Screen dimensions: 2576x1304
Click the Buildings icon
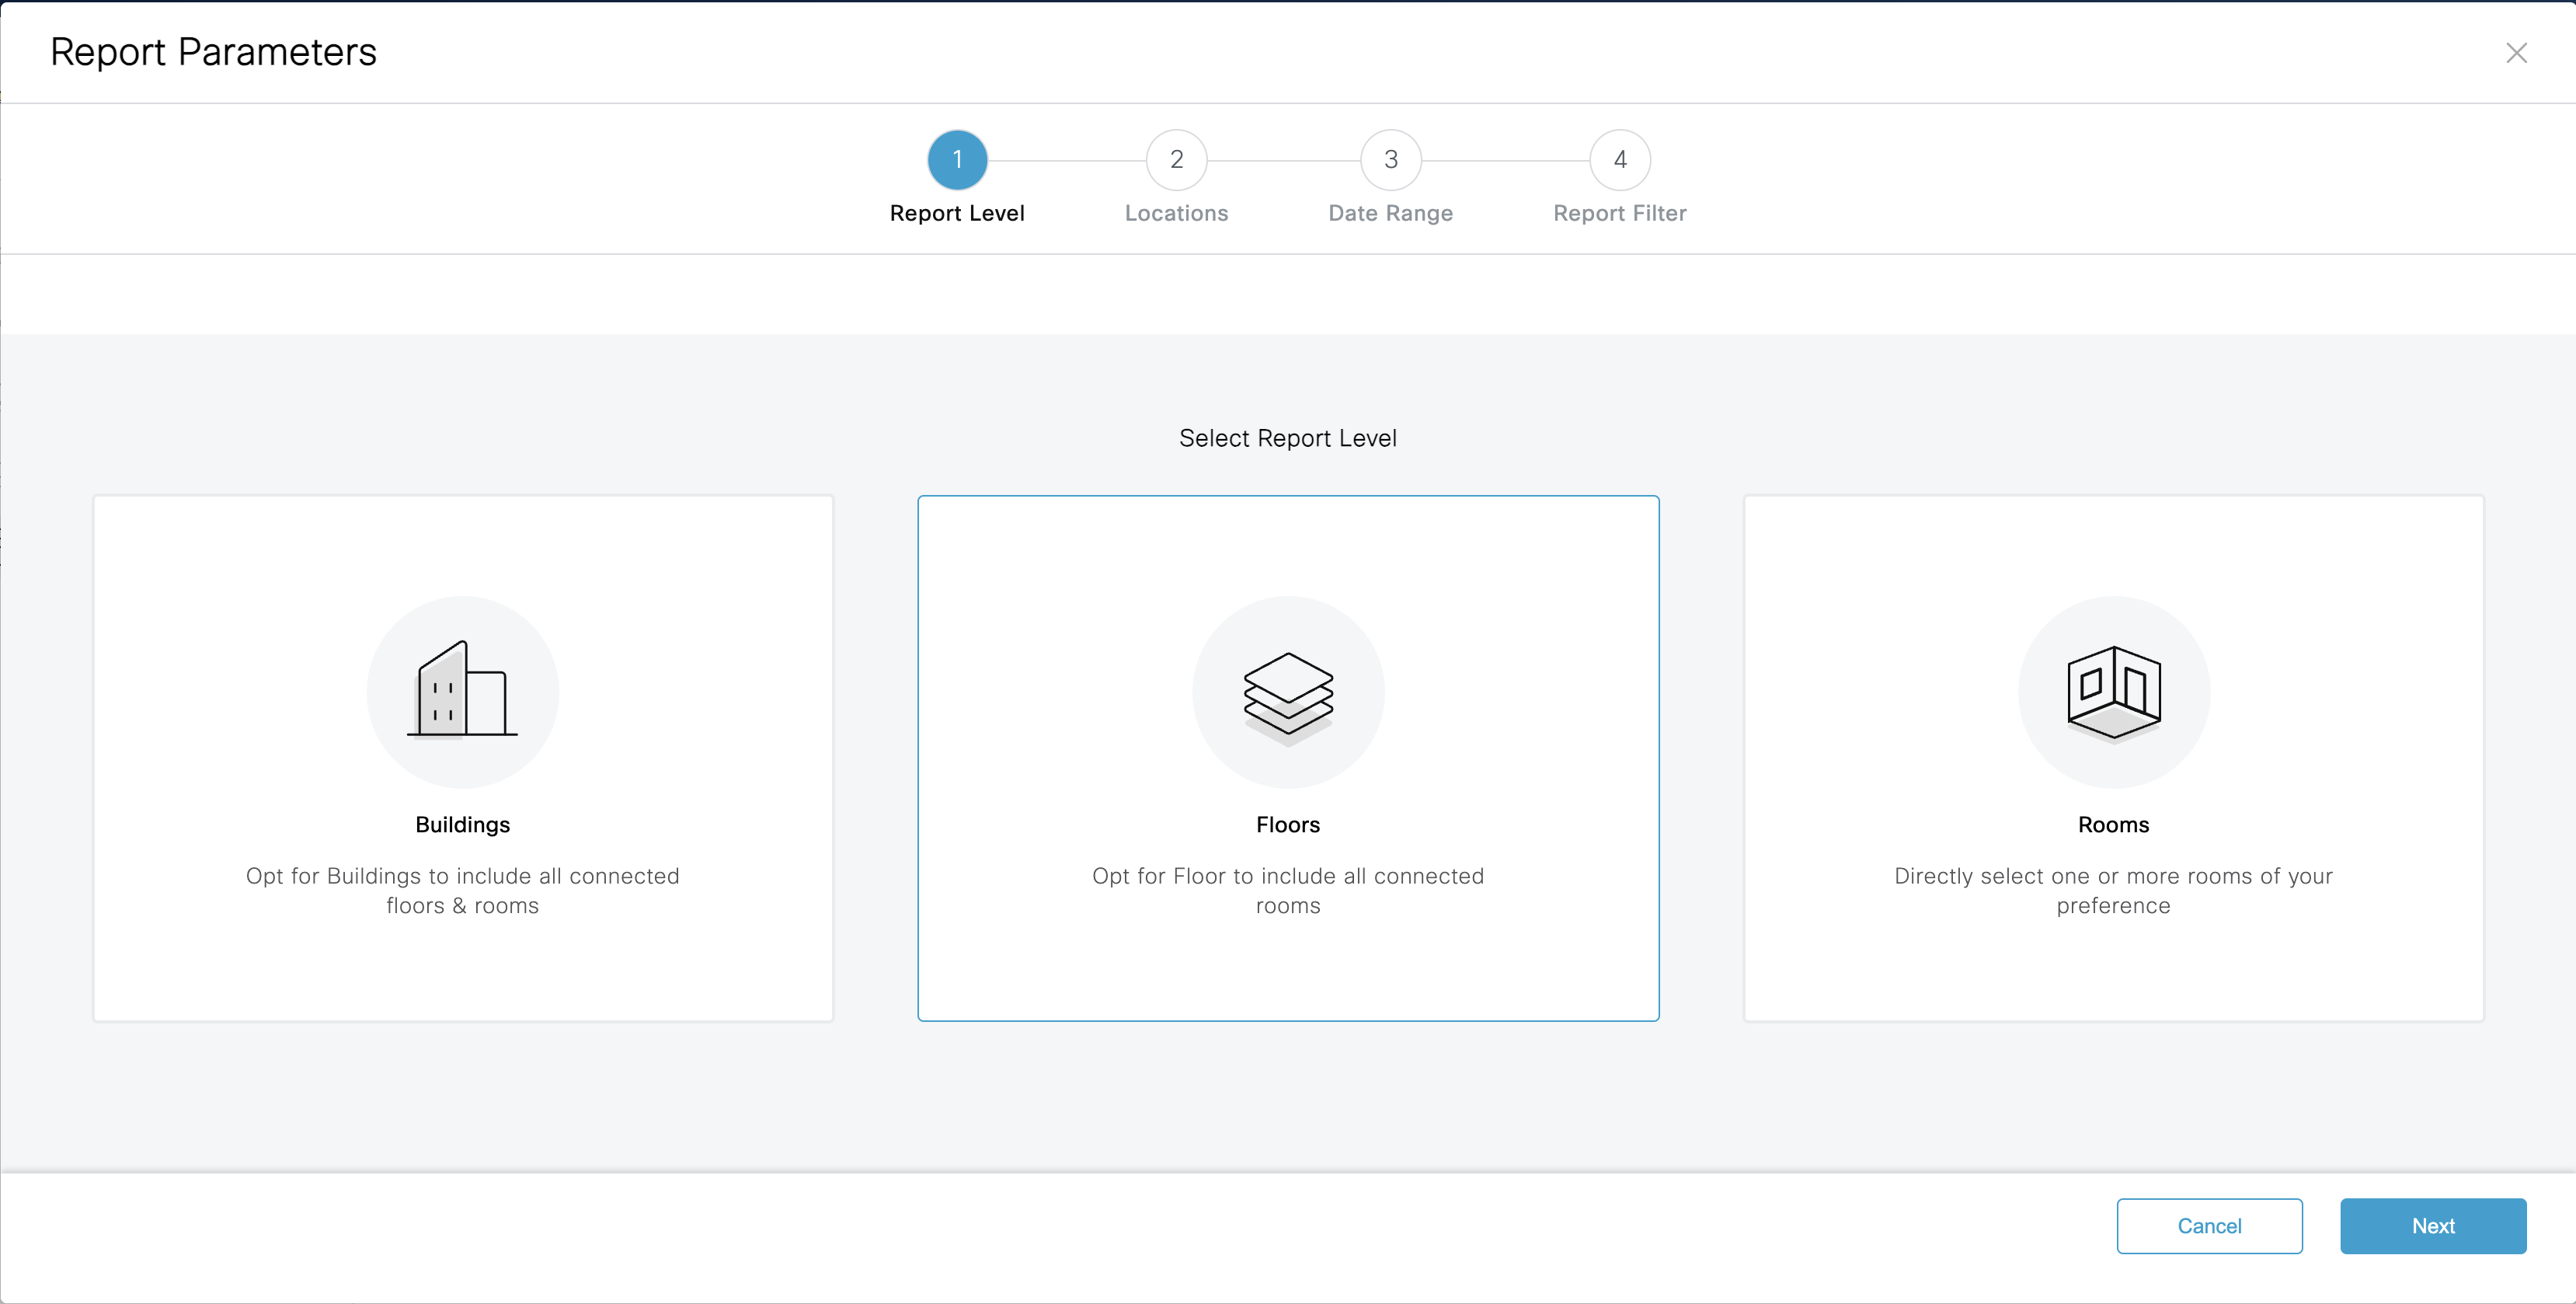tap(462, 691)
